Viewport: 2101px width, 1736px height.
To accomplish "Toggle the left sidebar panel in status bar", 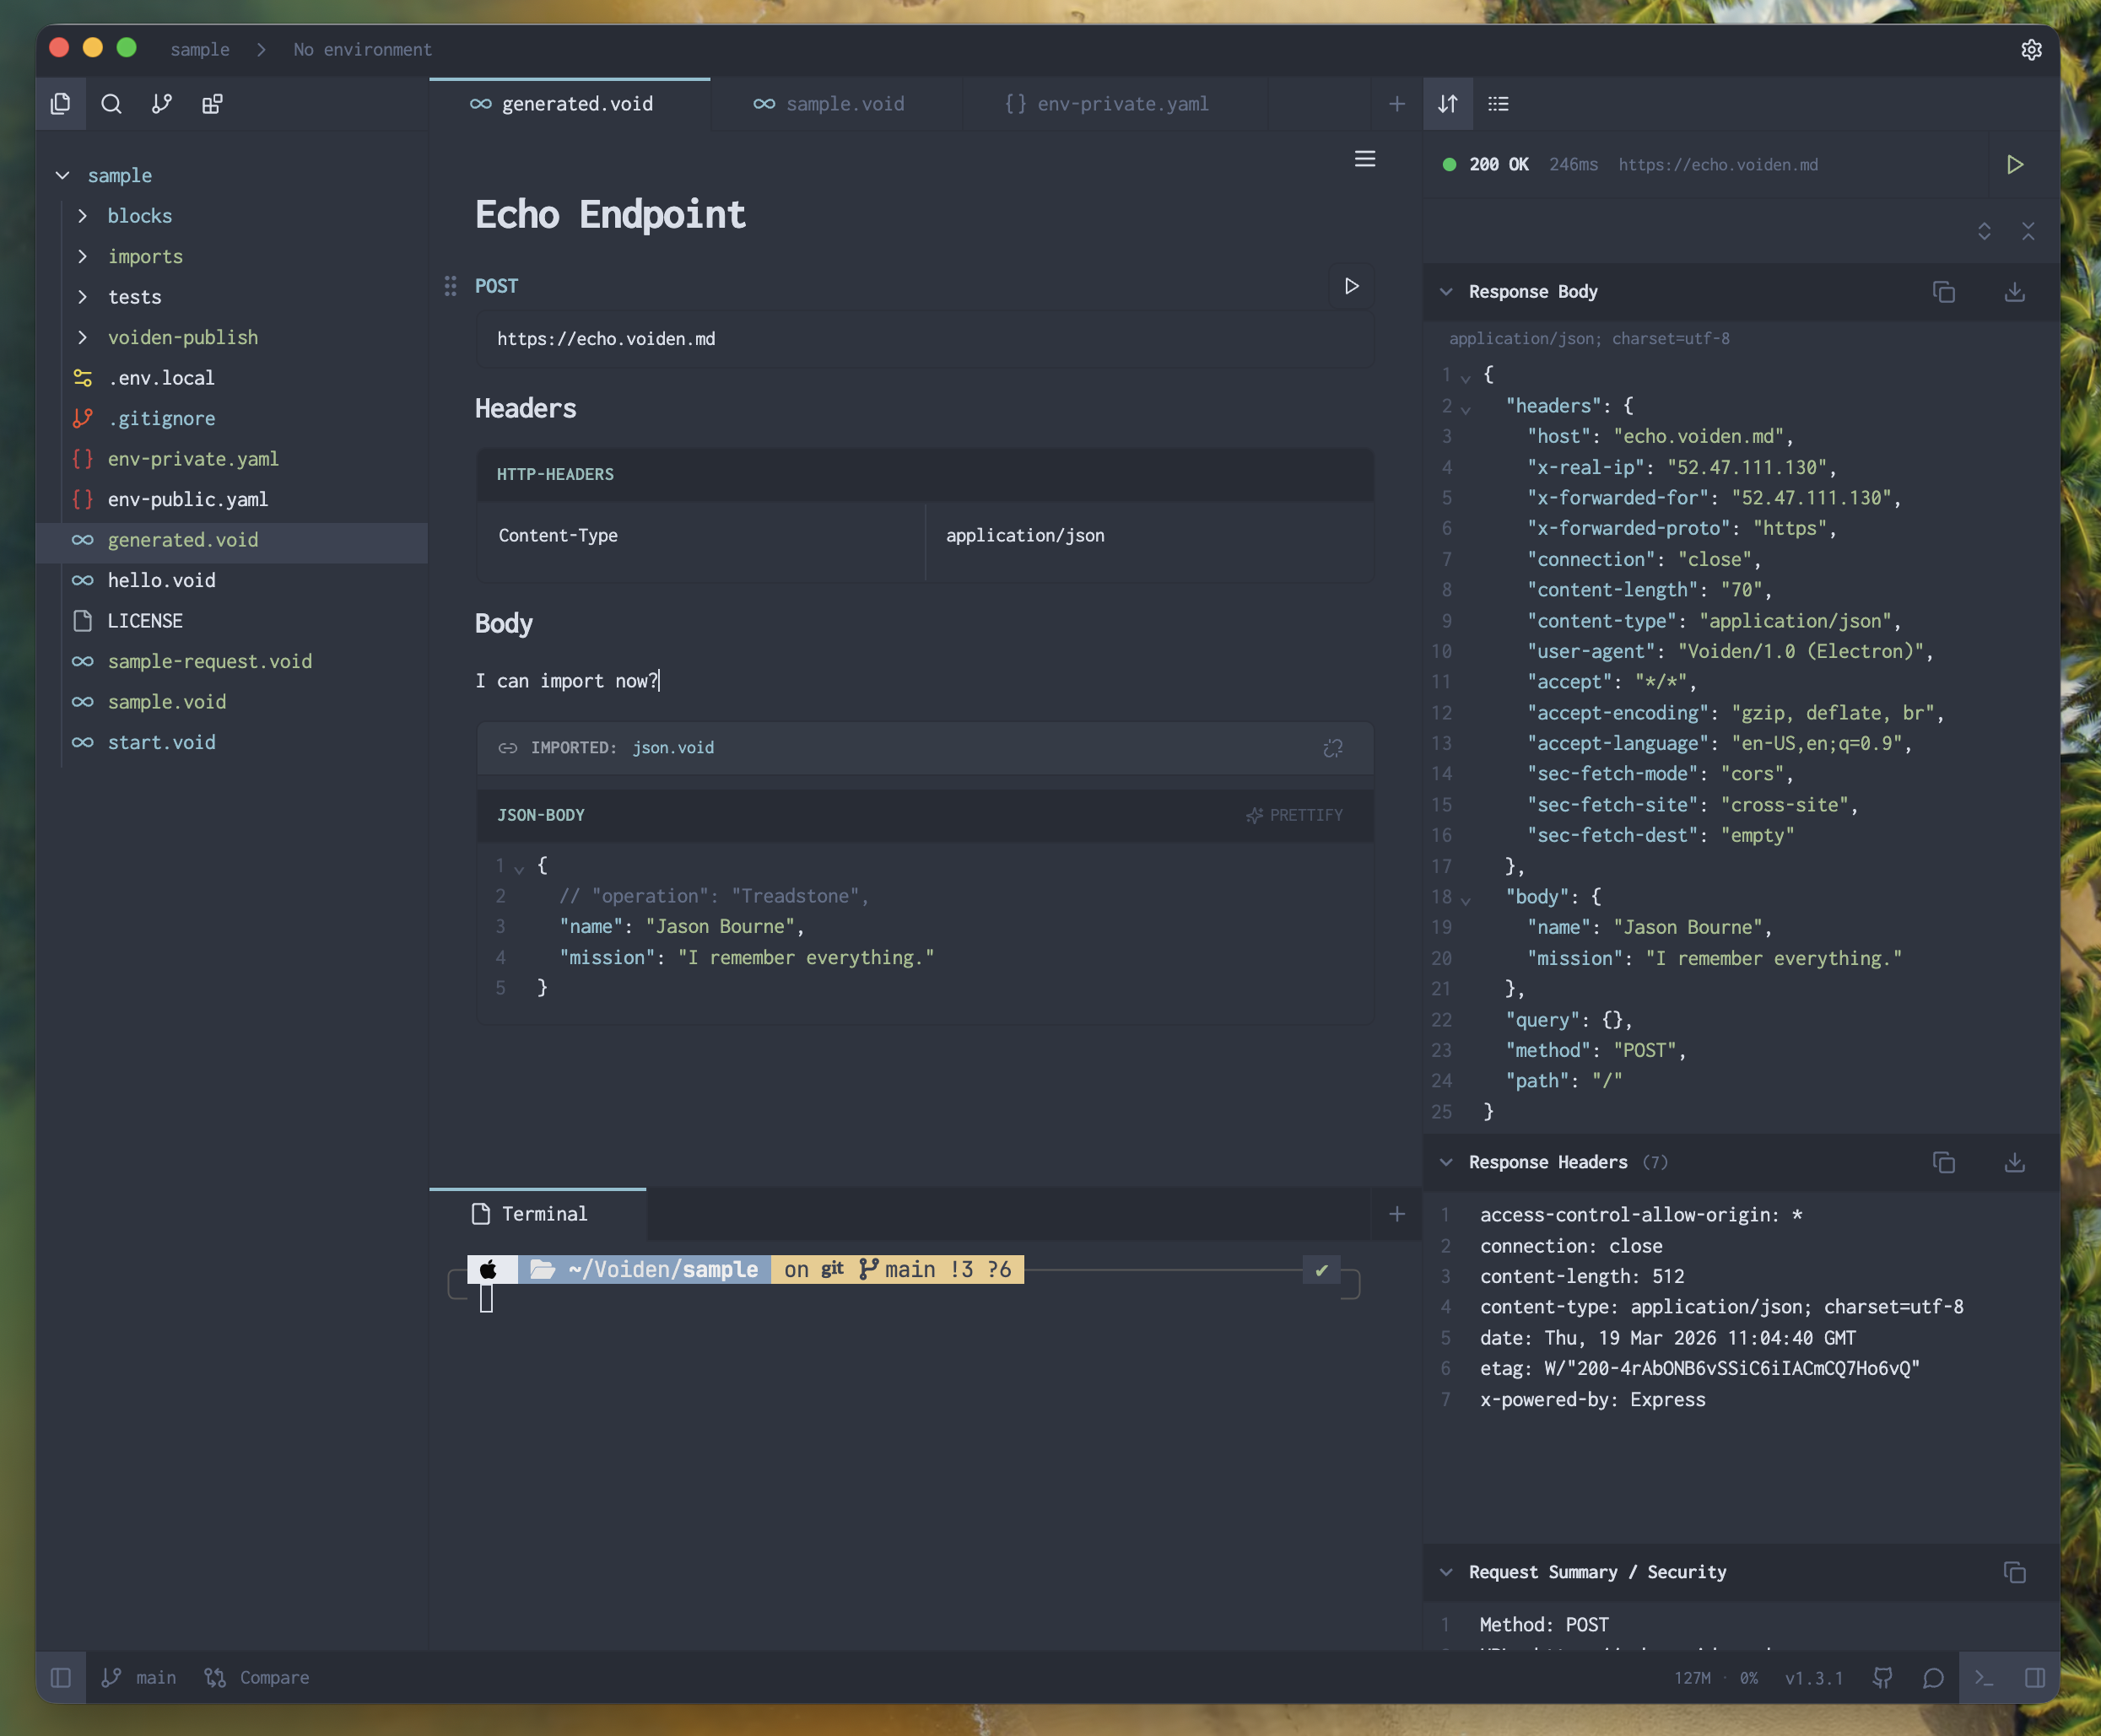I will pos(60,1678).
